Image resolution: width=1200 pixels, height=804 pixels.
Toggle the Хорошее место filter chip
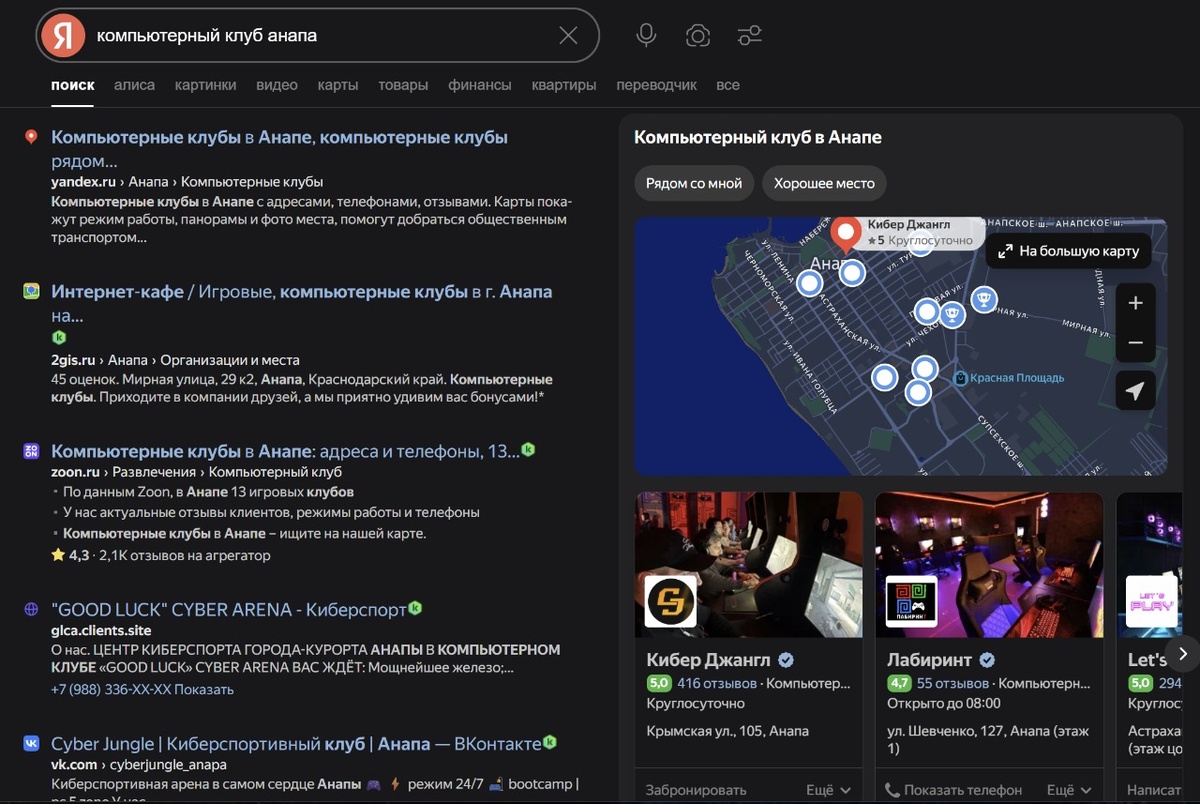coord(824,183)
